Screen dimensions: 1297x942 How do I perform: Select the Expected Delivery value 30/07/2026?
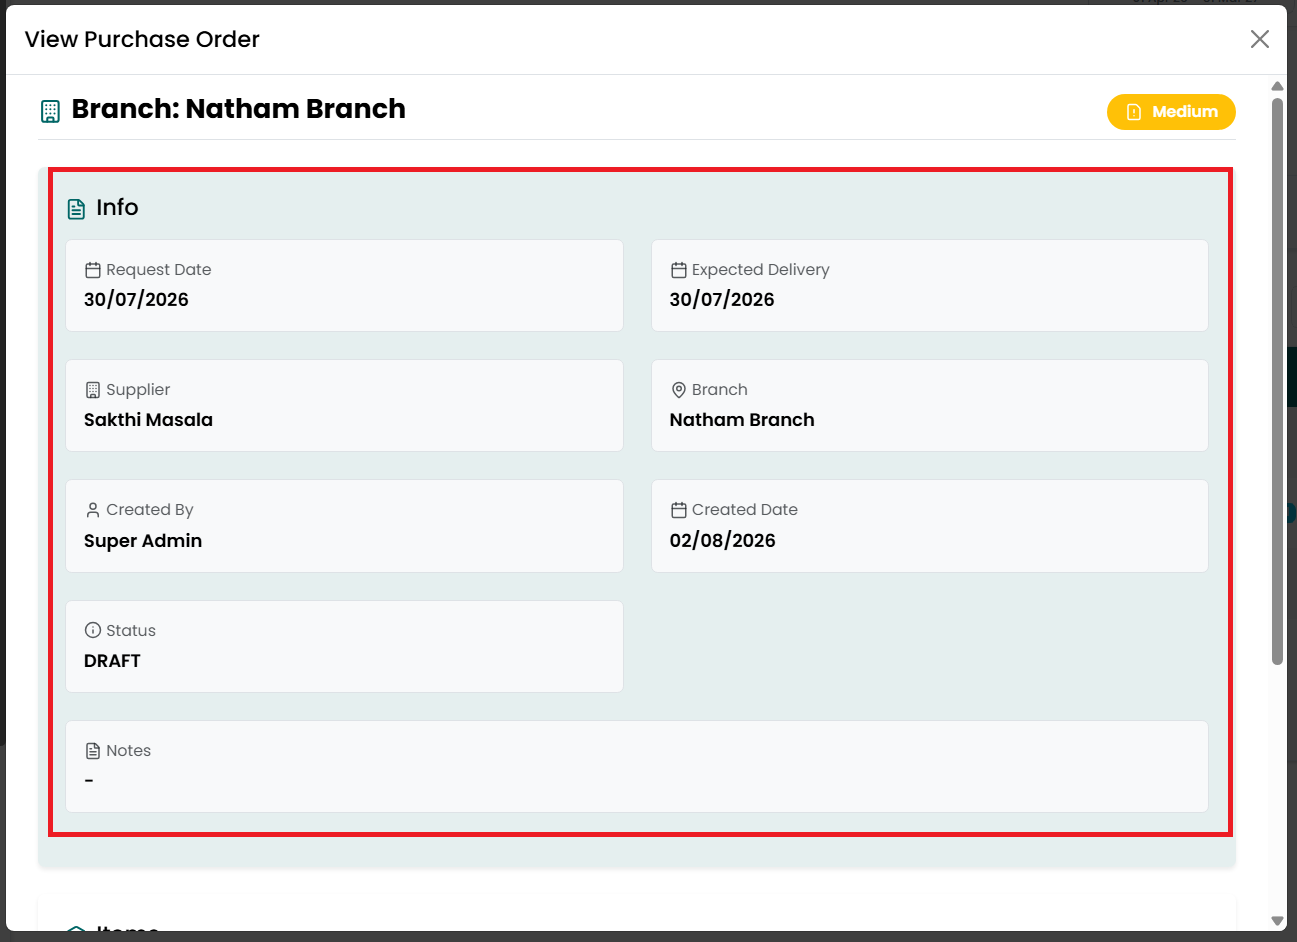click(722, 299)
